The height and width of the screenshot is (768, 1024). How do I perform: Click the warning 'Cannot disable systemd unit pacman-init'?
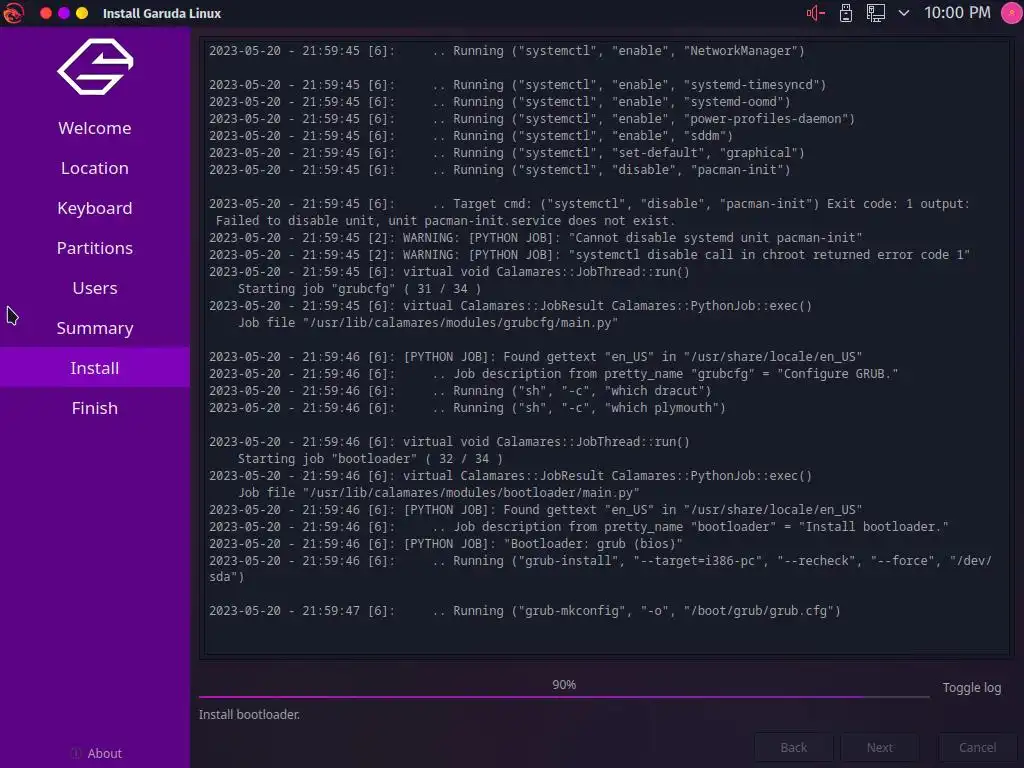tap(536, 238)
